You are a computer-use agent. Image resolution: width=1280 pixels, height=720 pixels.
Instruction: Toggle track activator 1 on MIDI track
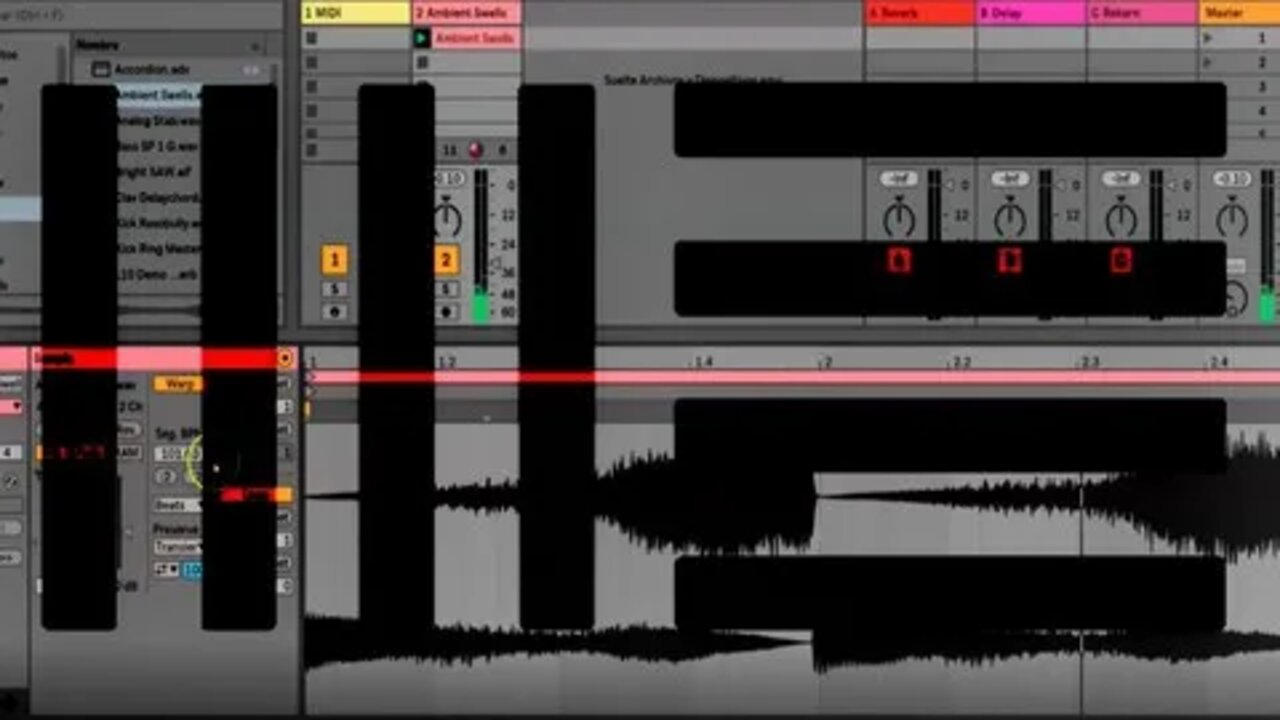pos(334,261)
